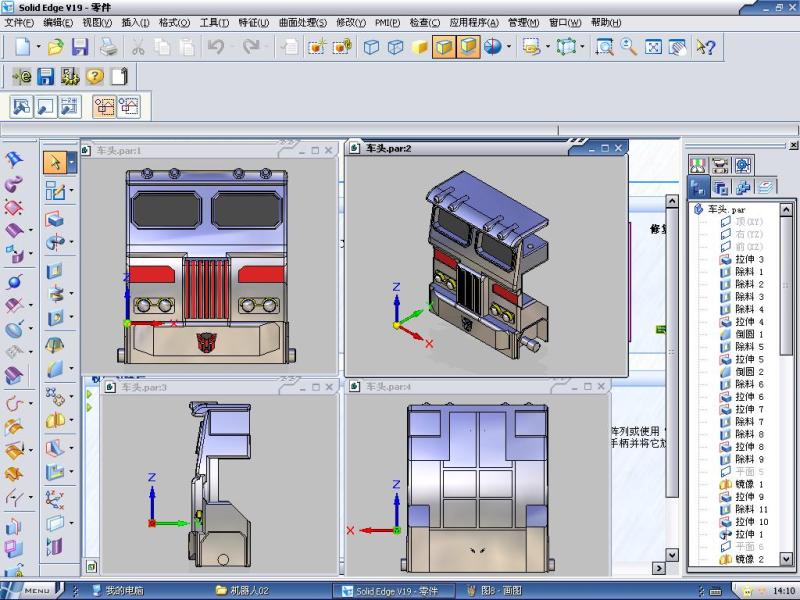The image size is (800, 600).
Task: Activate the 车头.par:4 window title bar
Action: (x=477, y=387)
